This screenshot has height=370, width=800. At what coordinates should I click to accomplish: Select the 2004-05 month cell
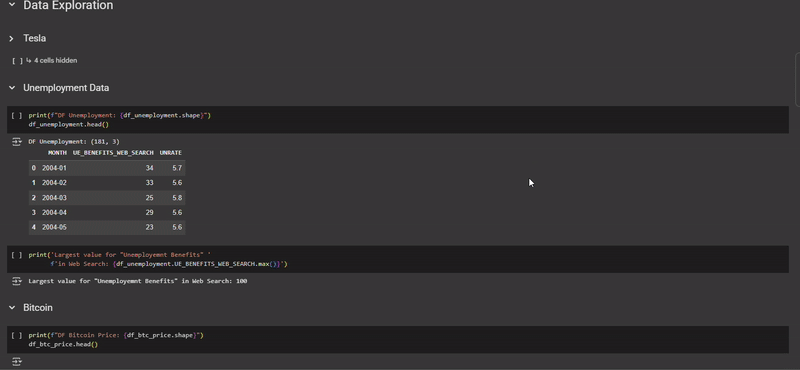point(54,227)
